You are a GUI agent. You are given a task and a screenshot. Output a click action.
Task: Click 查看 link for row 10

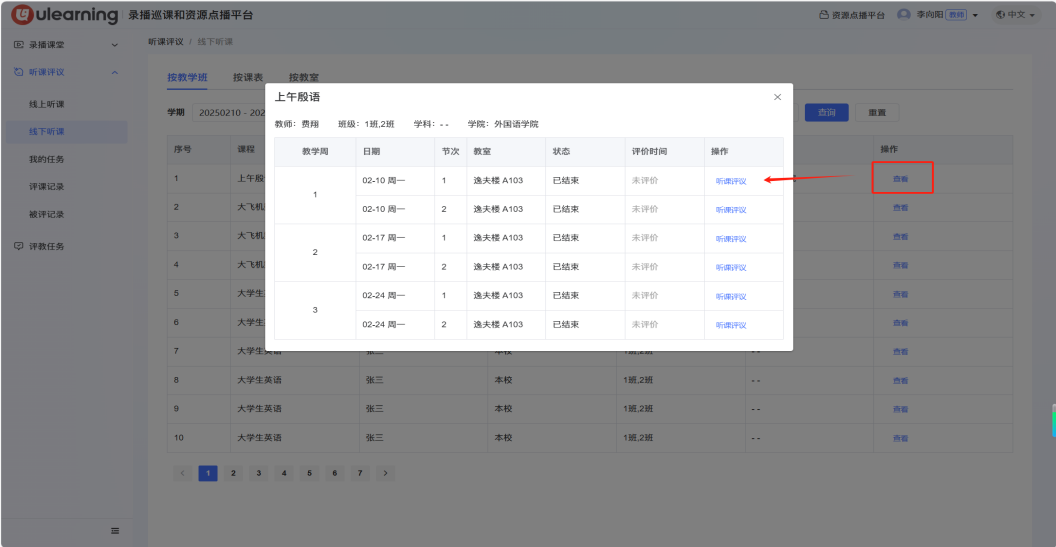click(900, 438)
